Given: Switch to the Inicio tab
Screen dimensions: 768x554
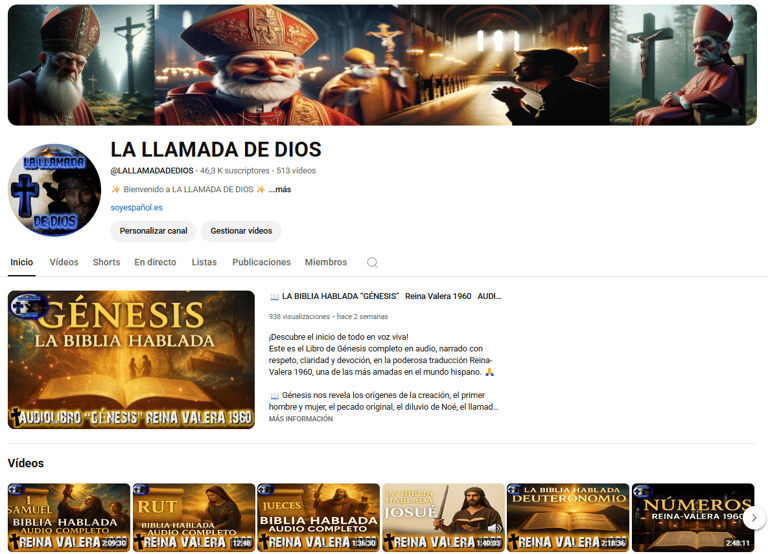Looking at the screenshot, I should (22, 263).
